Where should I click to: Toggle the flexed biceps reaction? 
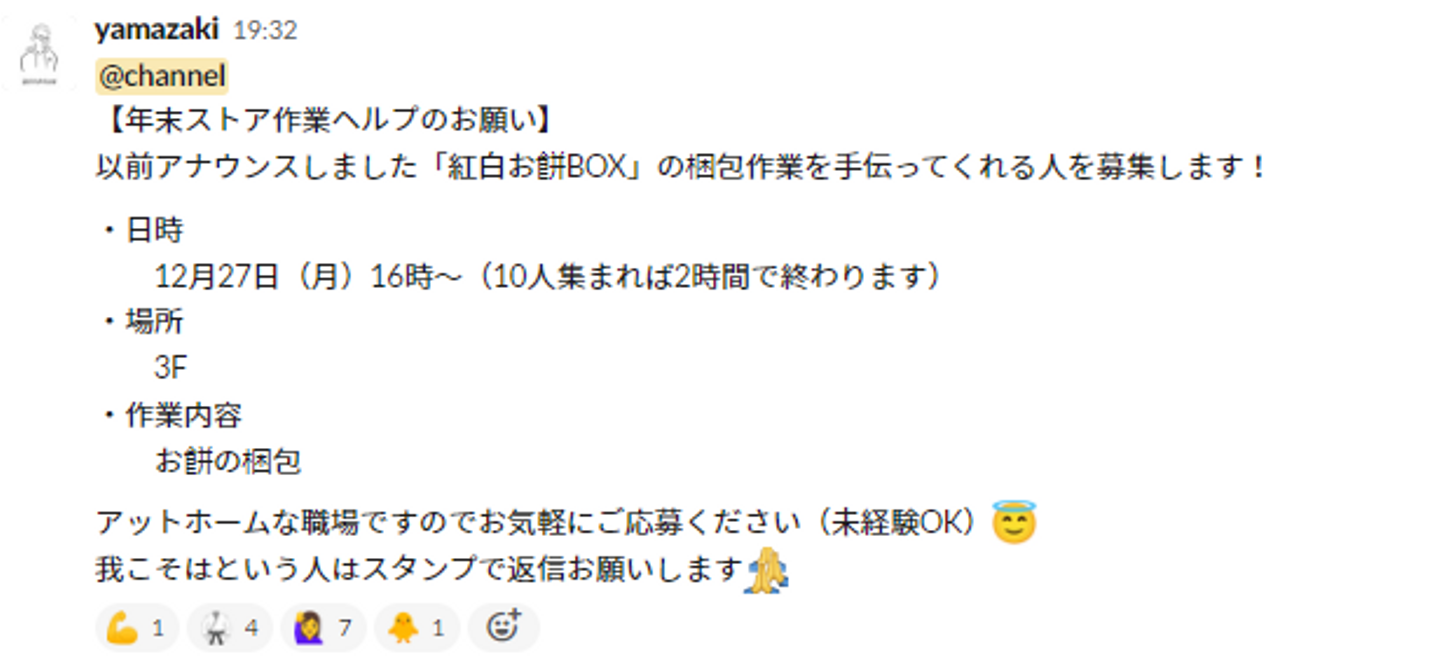coord(136,628)
